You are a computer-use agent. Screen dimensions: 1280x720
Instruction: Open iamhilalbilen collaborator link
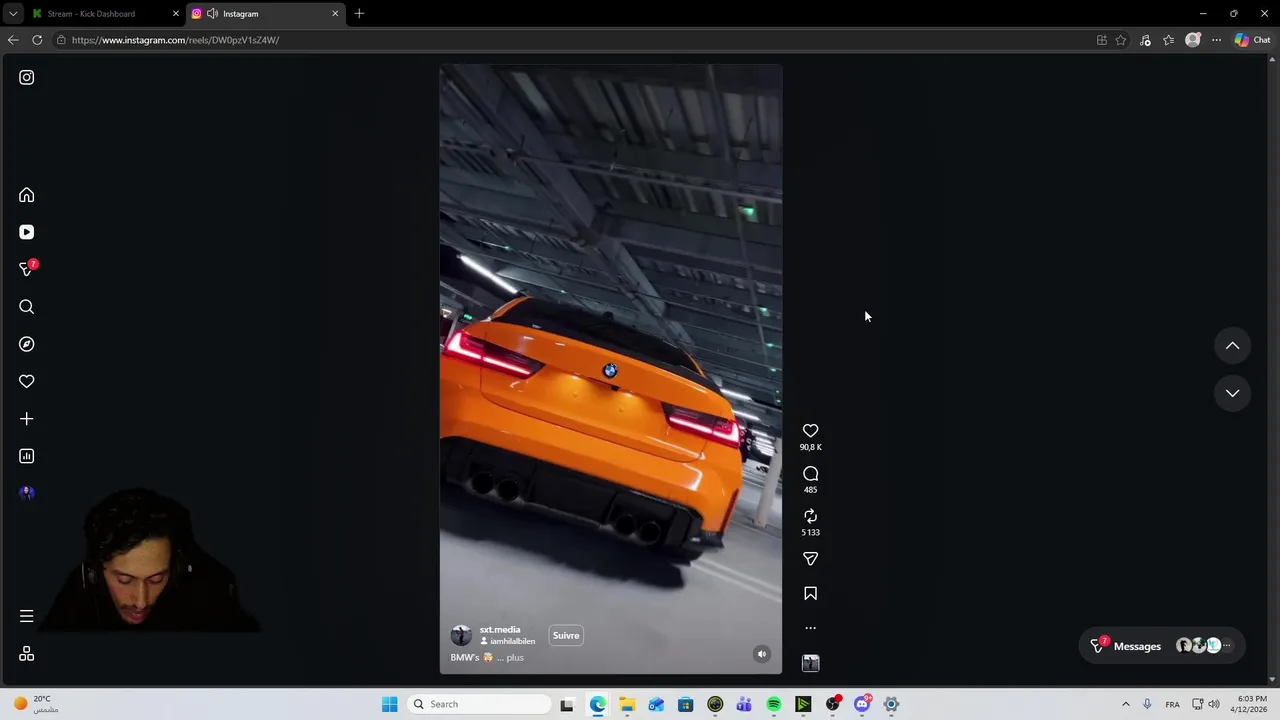point(512,641)
